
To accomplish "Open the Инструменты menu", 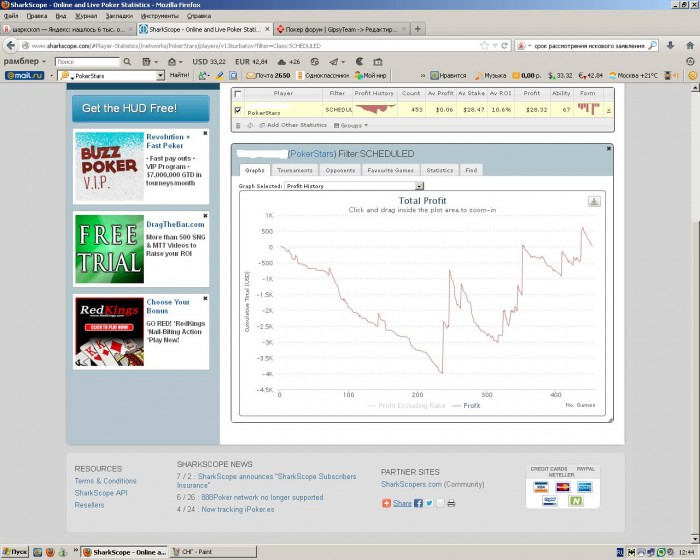I will [159, 16].
